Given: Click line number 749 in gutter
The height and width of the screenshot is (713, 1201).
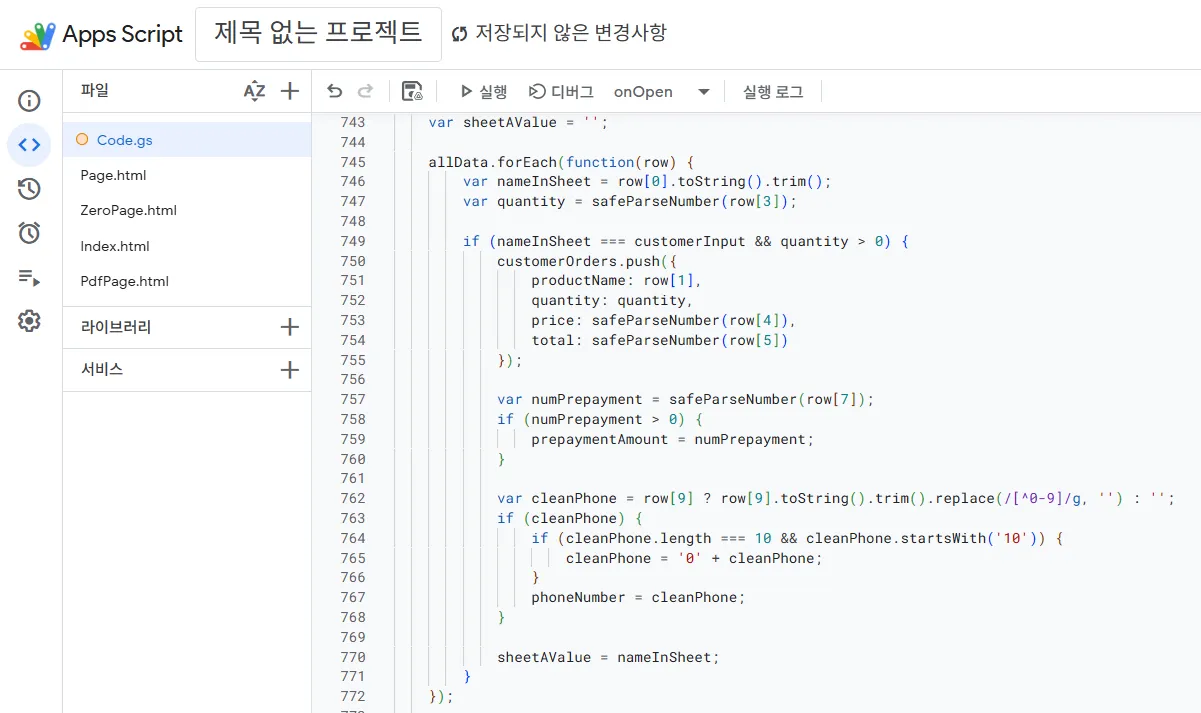Looking at the screenshot, I should click(353, 241).
